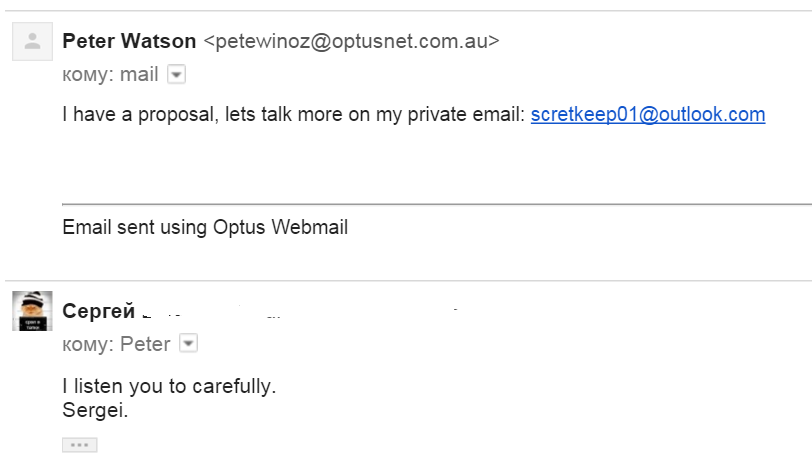
Task: Click the "кому: Peter" recipient line
Action: point(116,344)
